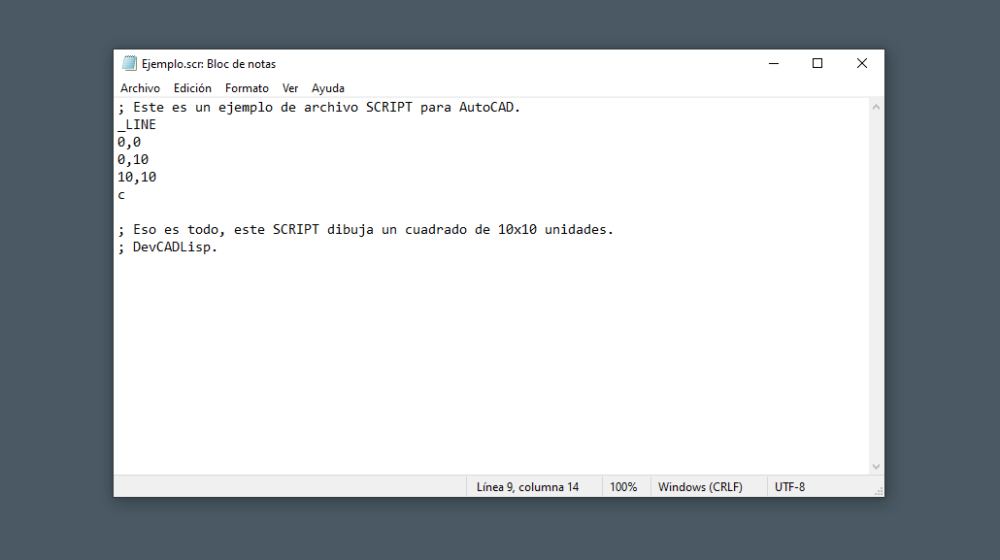Open the Formato menu

click(246, 88)
